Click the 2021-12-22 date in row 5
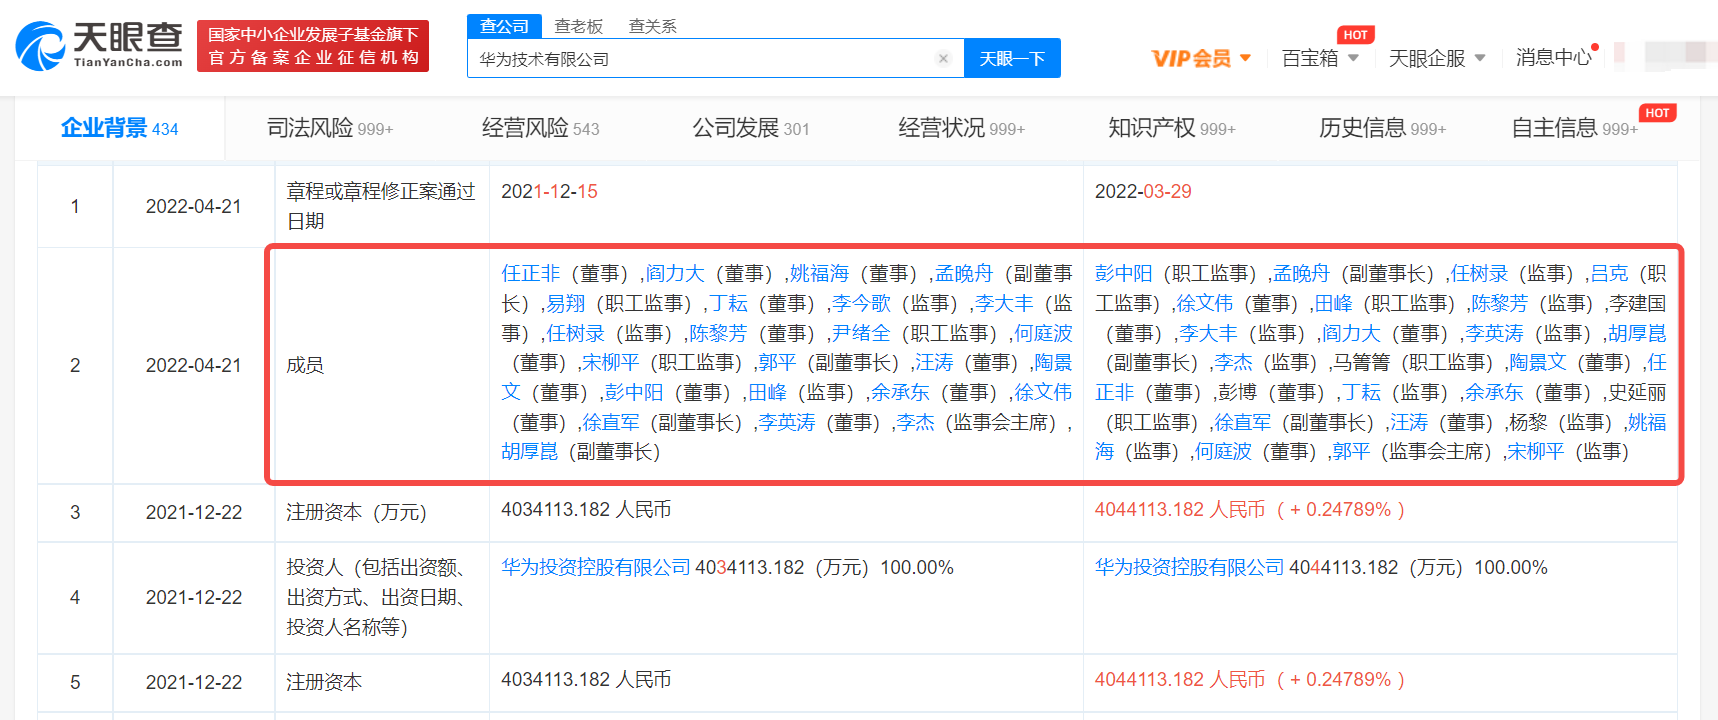 (194, 682)
